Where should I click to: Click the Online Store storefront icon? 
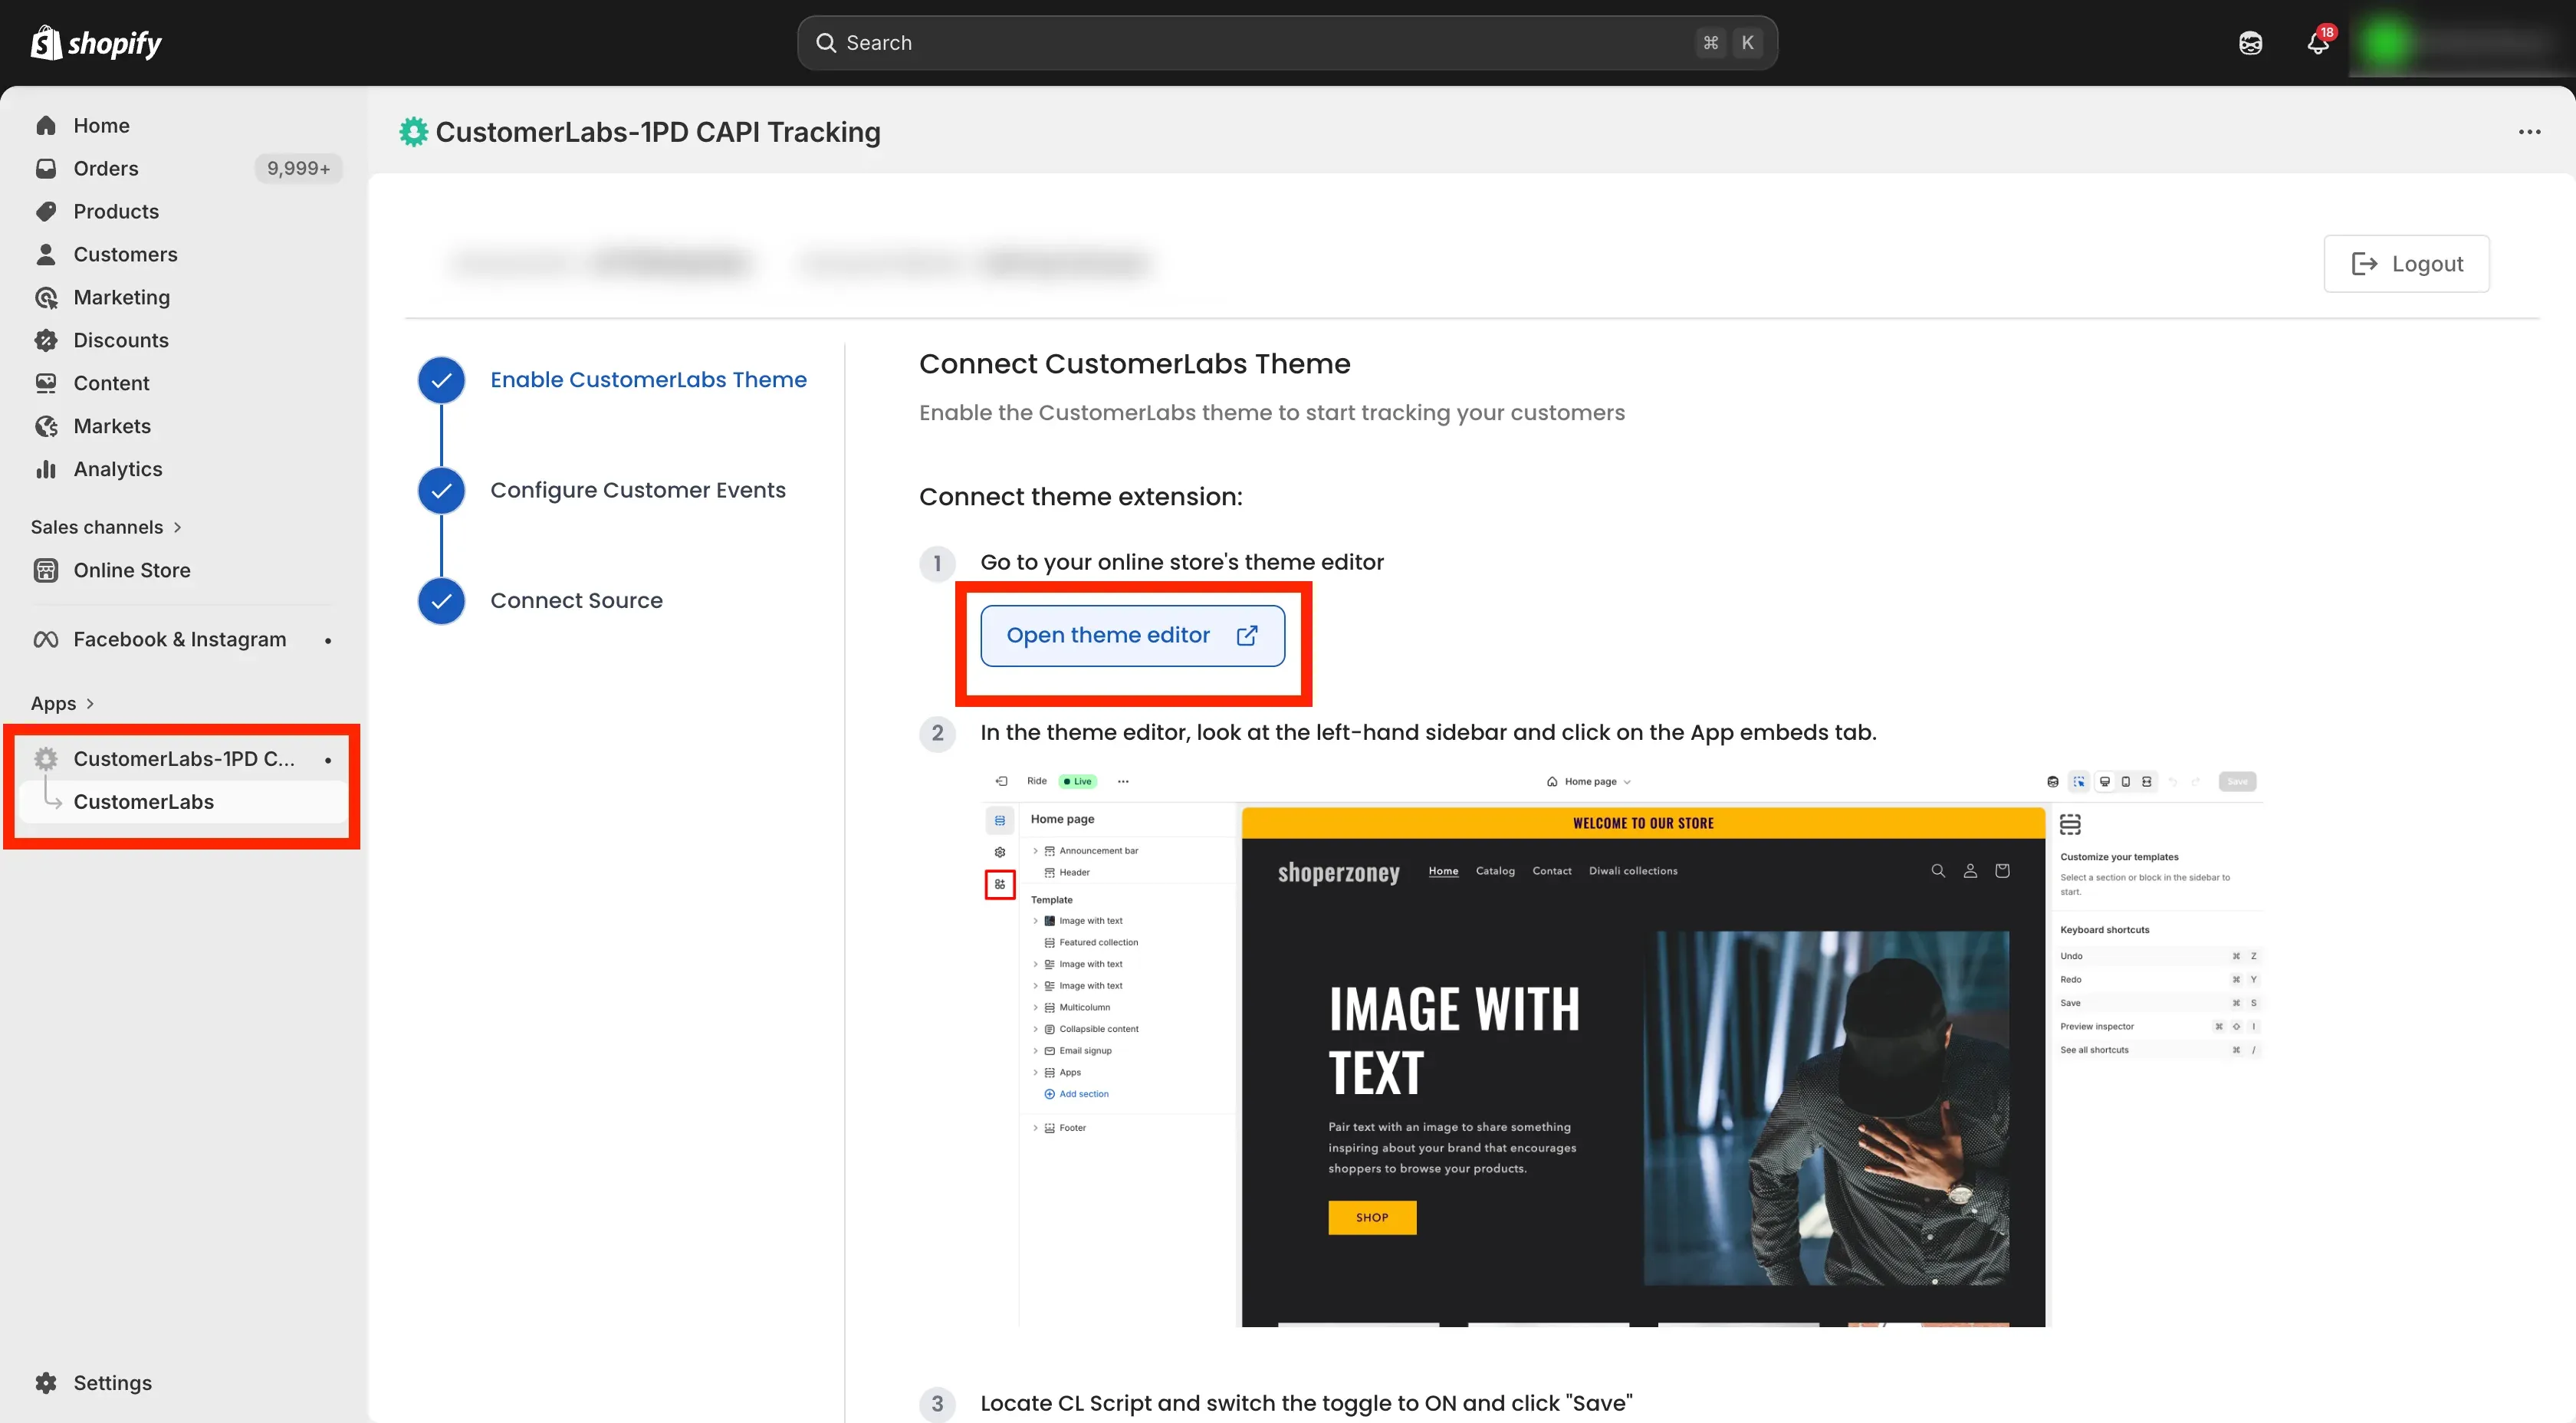(x=46, y=571)
